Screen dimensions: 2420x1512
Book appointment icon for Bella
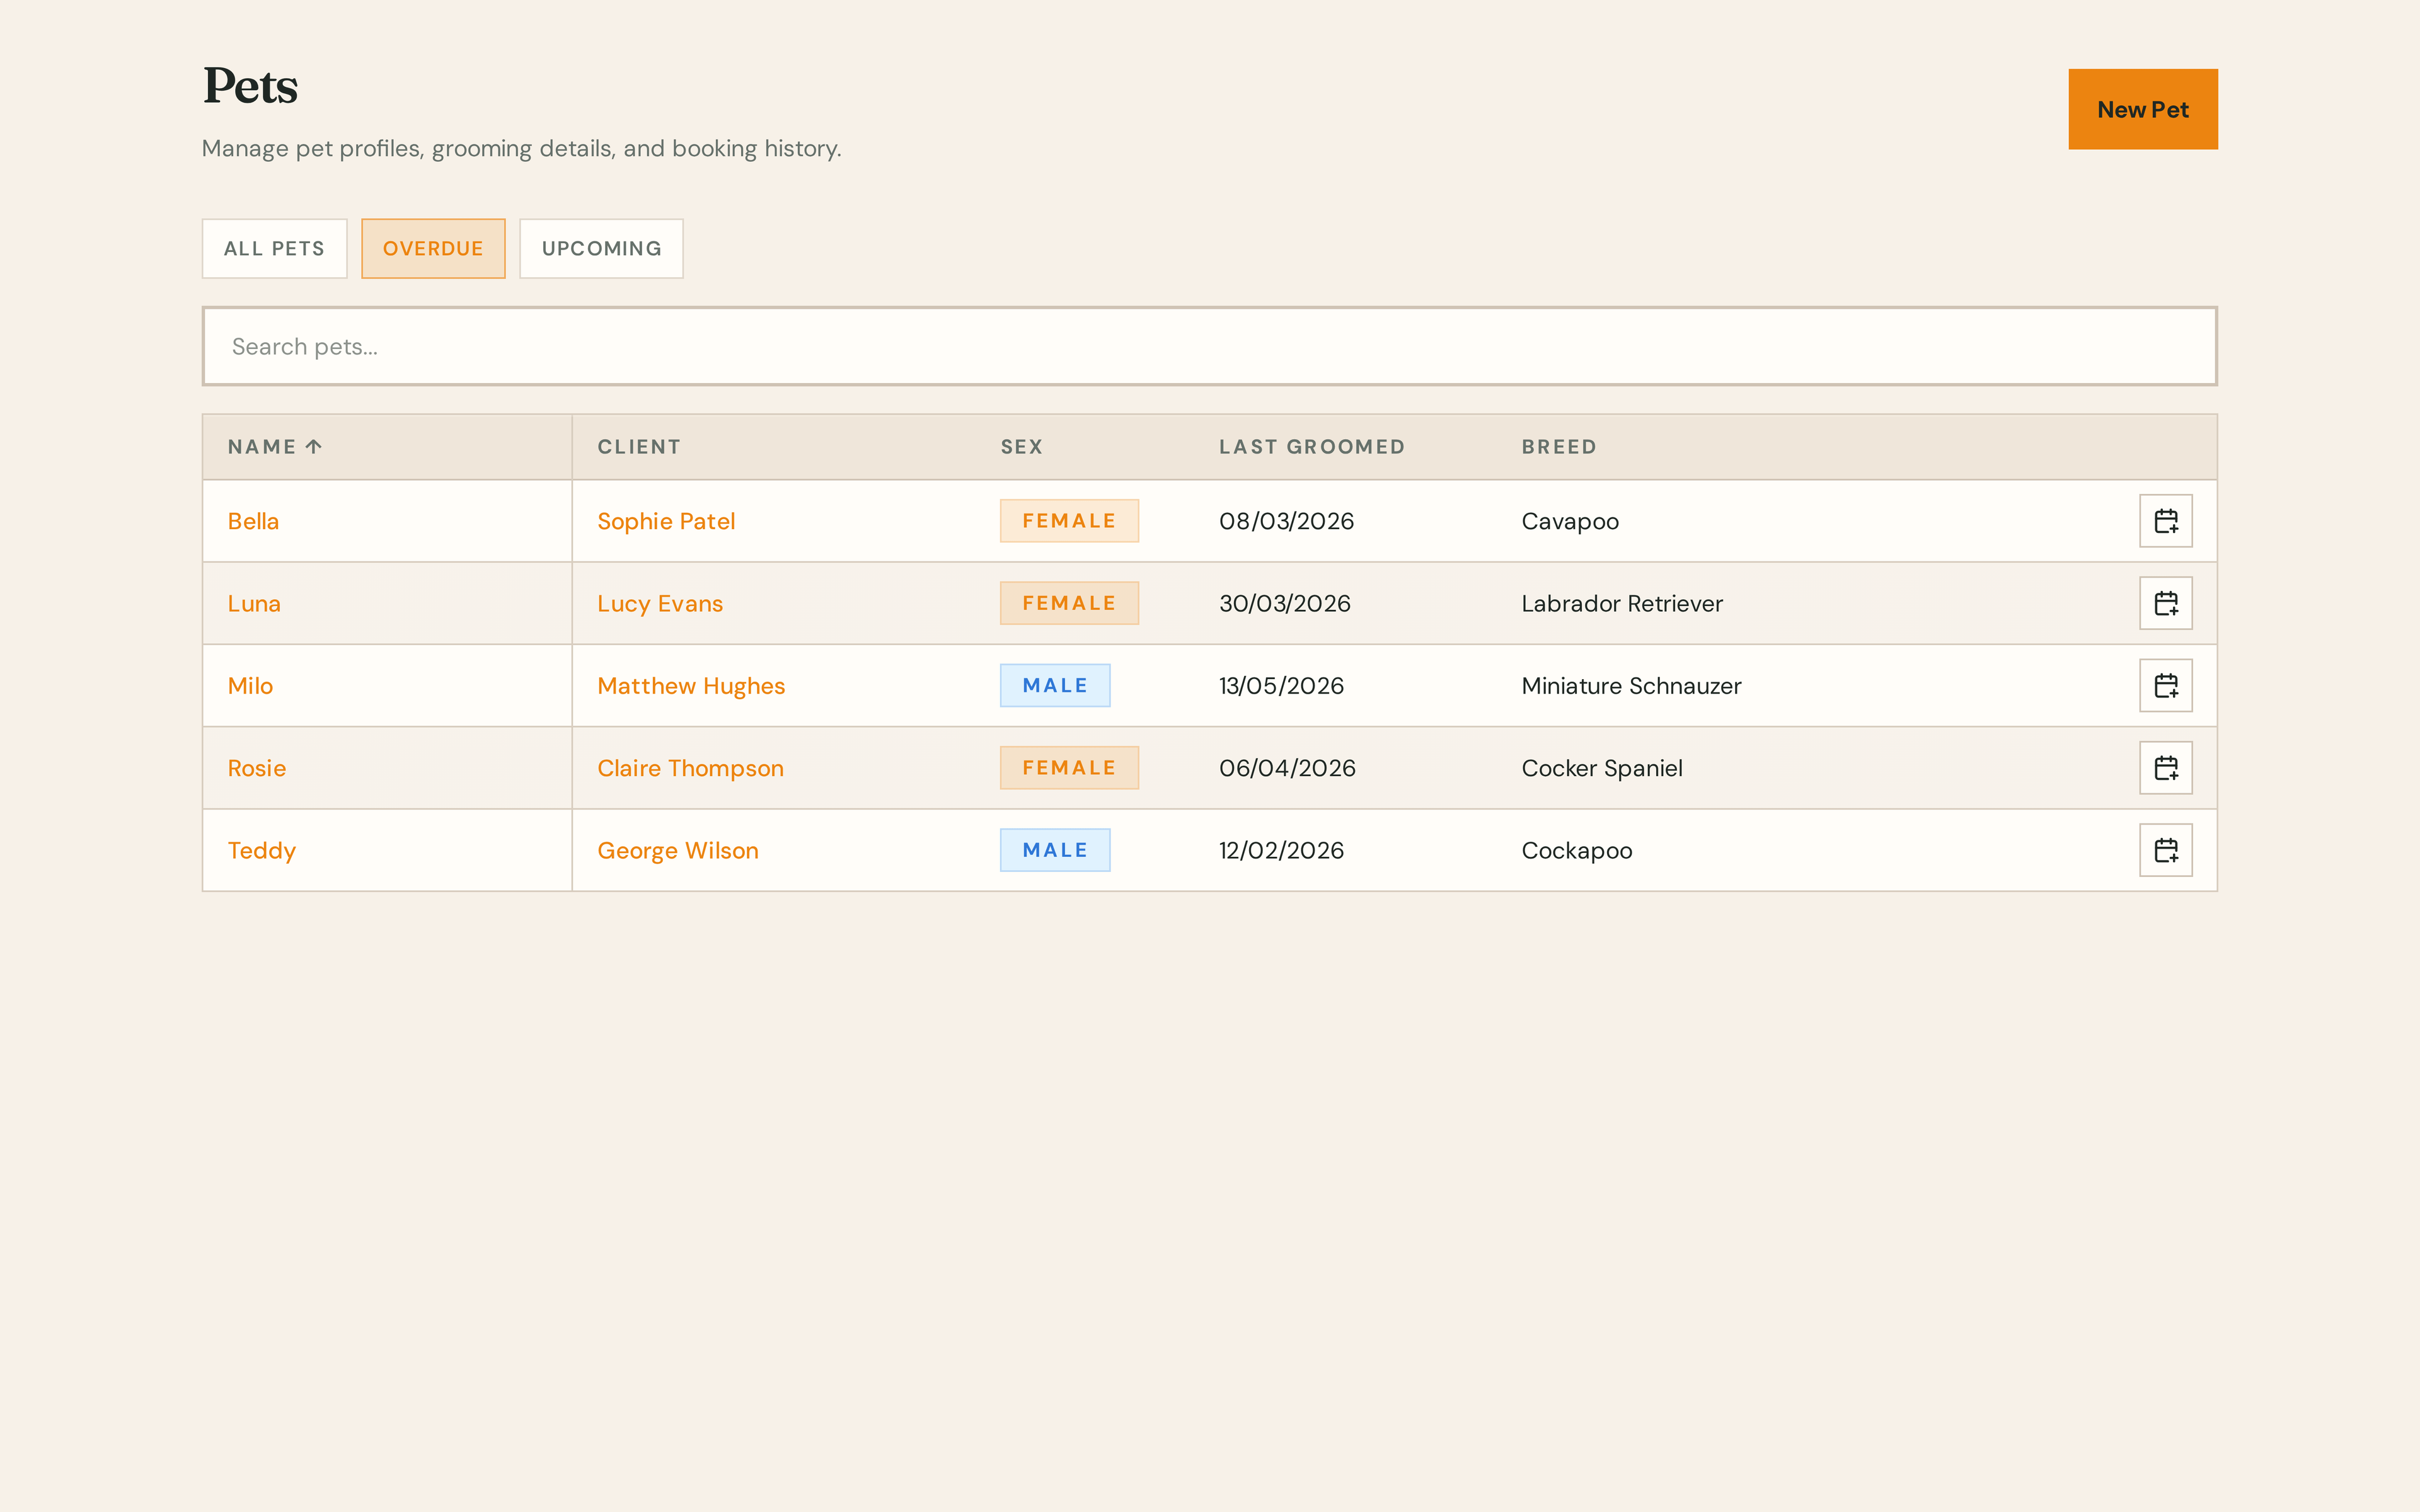point(2165,521)
